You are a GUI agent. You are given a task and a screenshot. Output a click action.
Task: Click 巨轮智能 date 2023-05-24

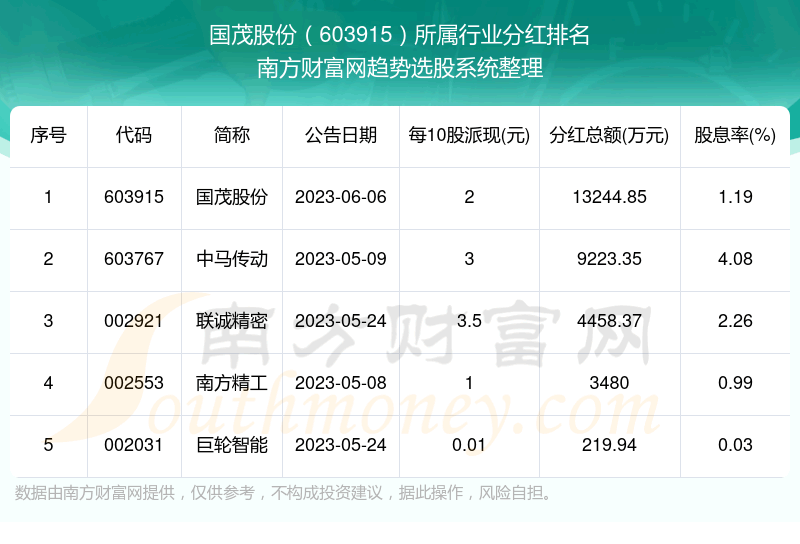pos(341,445)
